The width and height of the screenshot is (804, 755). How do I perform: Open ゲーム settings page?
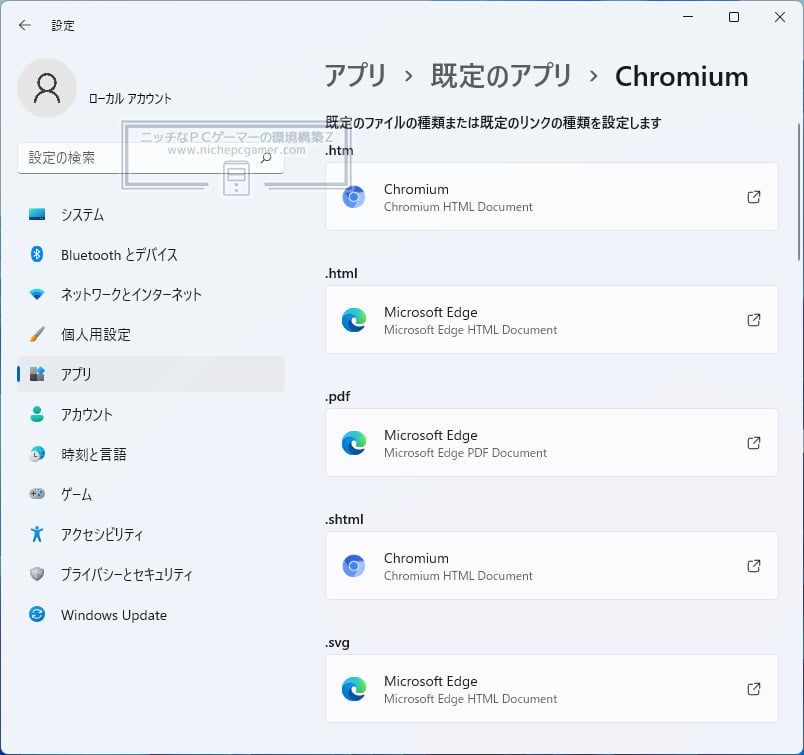click(x=151, y=494)
